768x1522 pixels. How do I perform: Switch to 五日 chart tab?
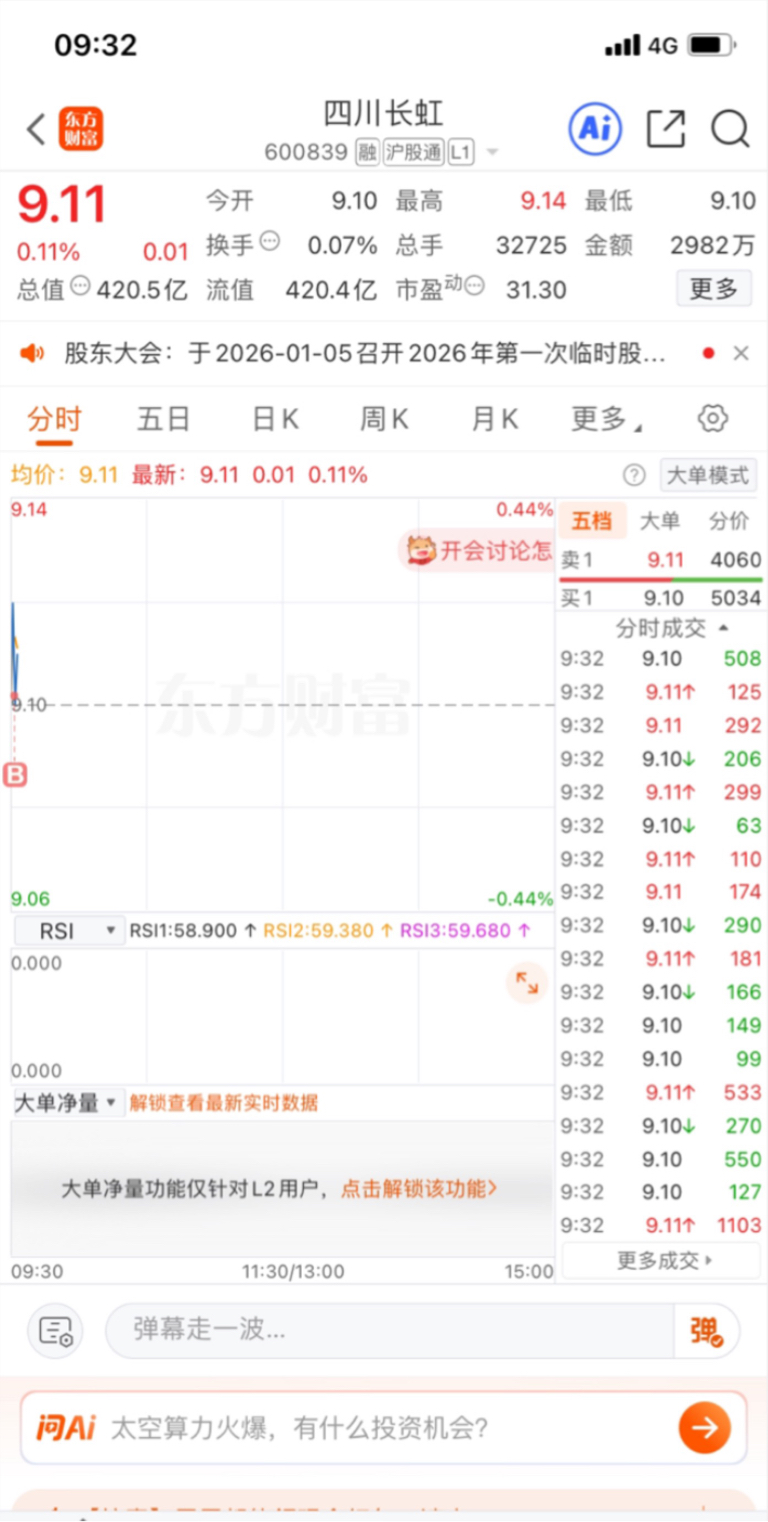[x=163, y=419]
